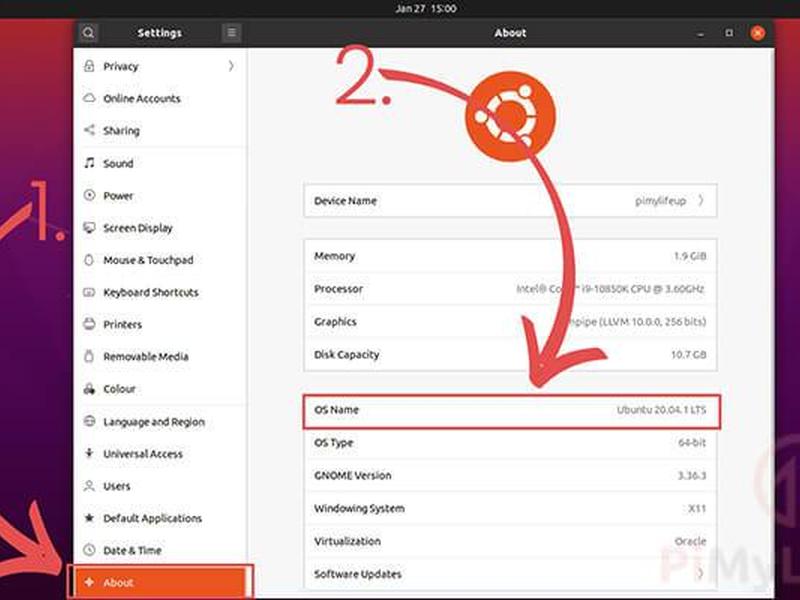Click the Privacy lock icon
The width and height of the screenshot is (800, 600).
point(89,66)
